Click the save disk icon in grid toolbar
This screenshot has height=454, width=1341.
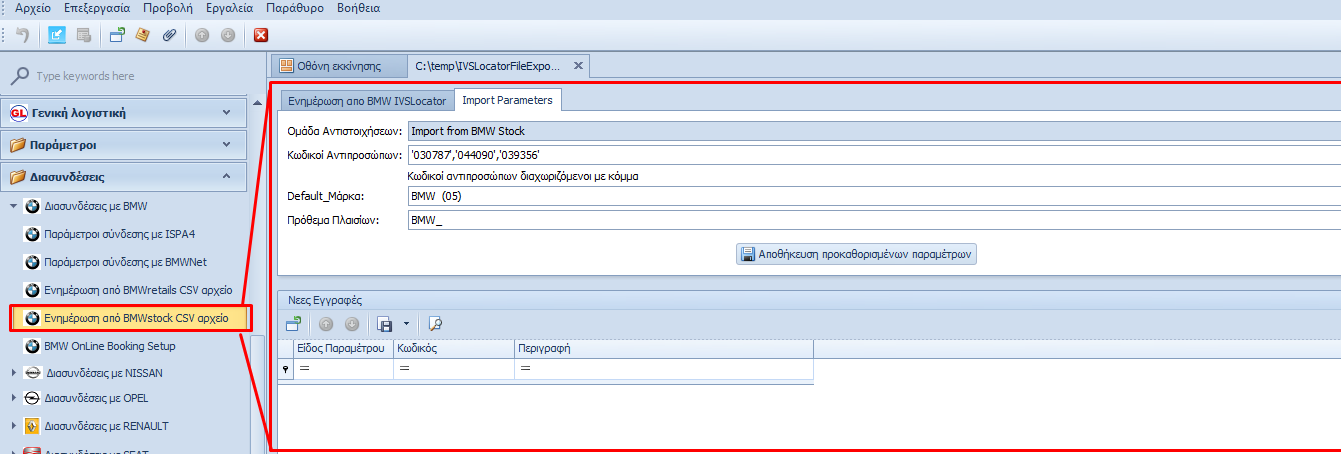(x=384, y=323)
